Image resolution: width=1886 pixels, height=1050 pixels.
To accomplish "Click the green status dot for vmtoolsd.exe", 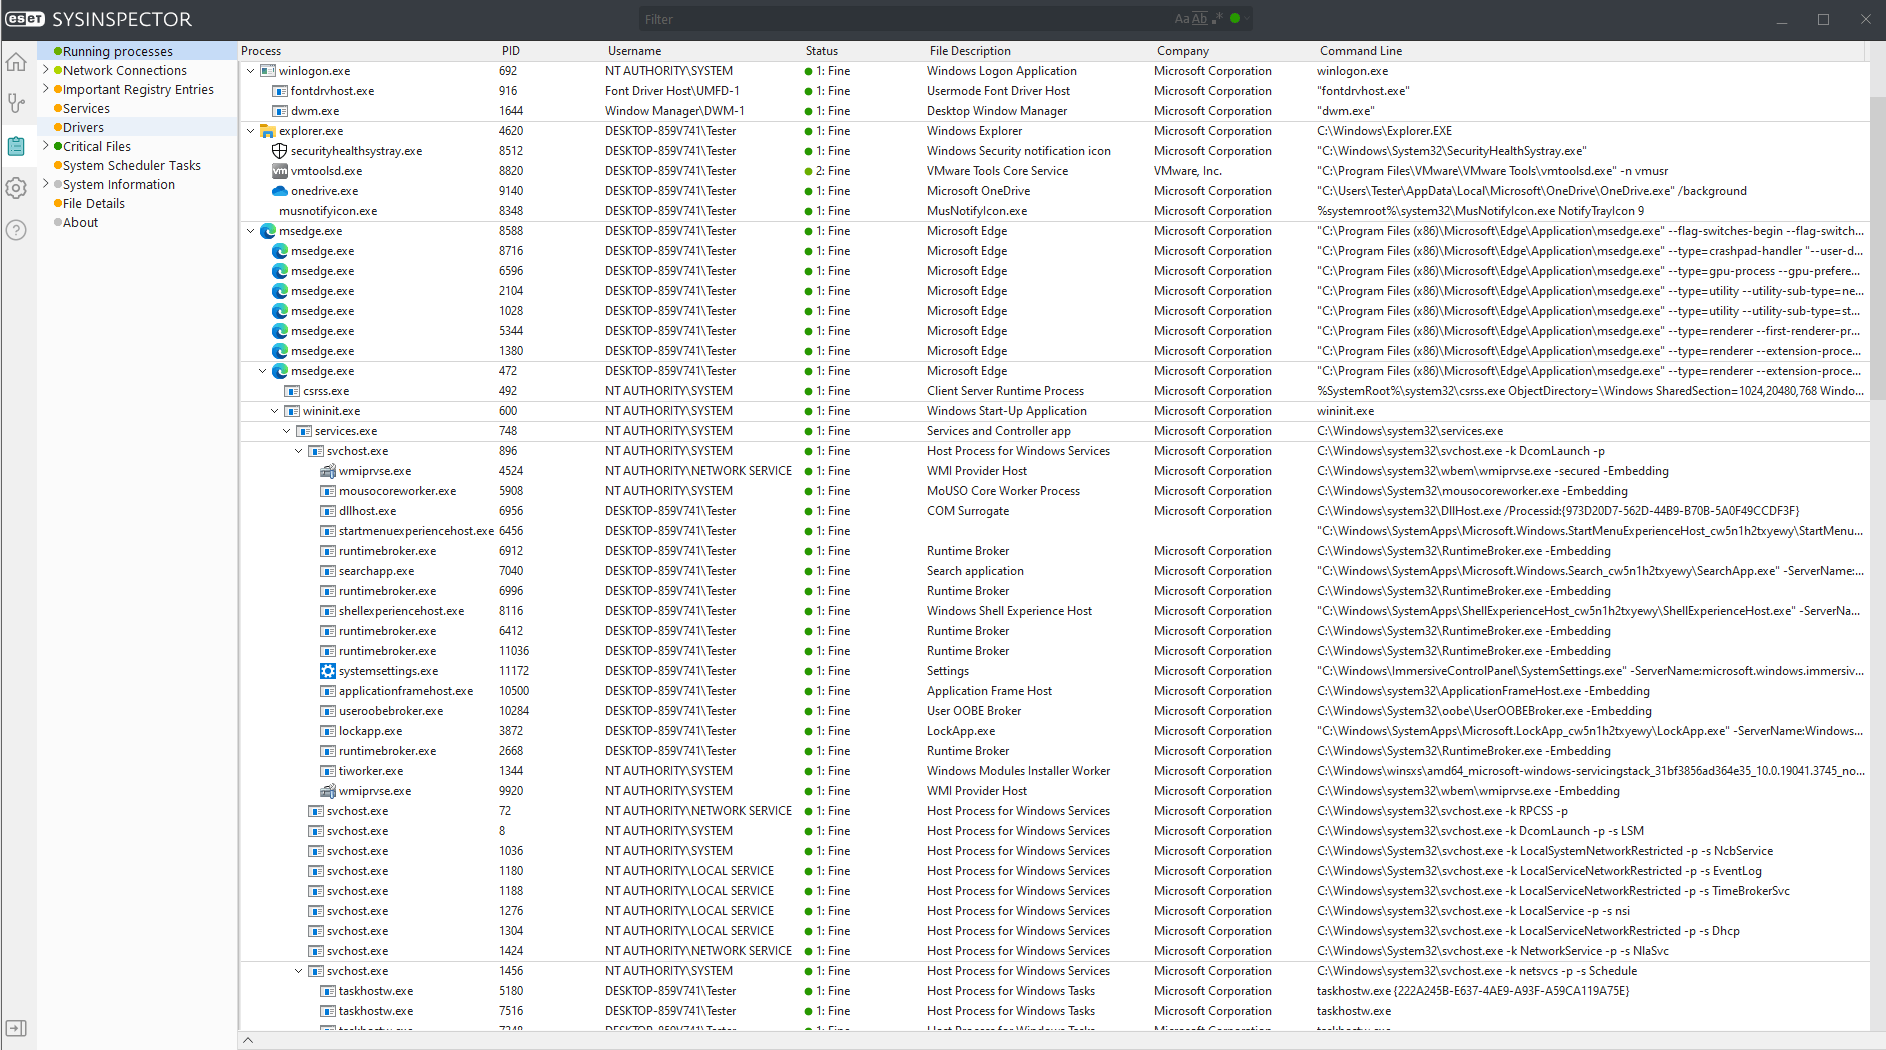I will pos(808,171).
